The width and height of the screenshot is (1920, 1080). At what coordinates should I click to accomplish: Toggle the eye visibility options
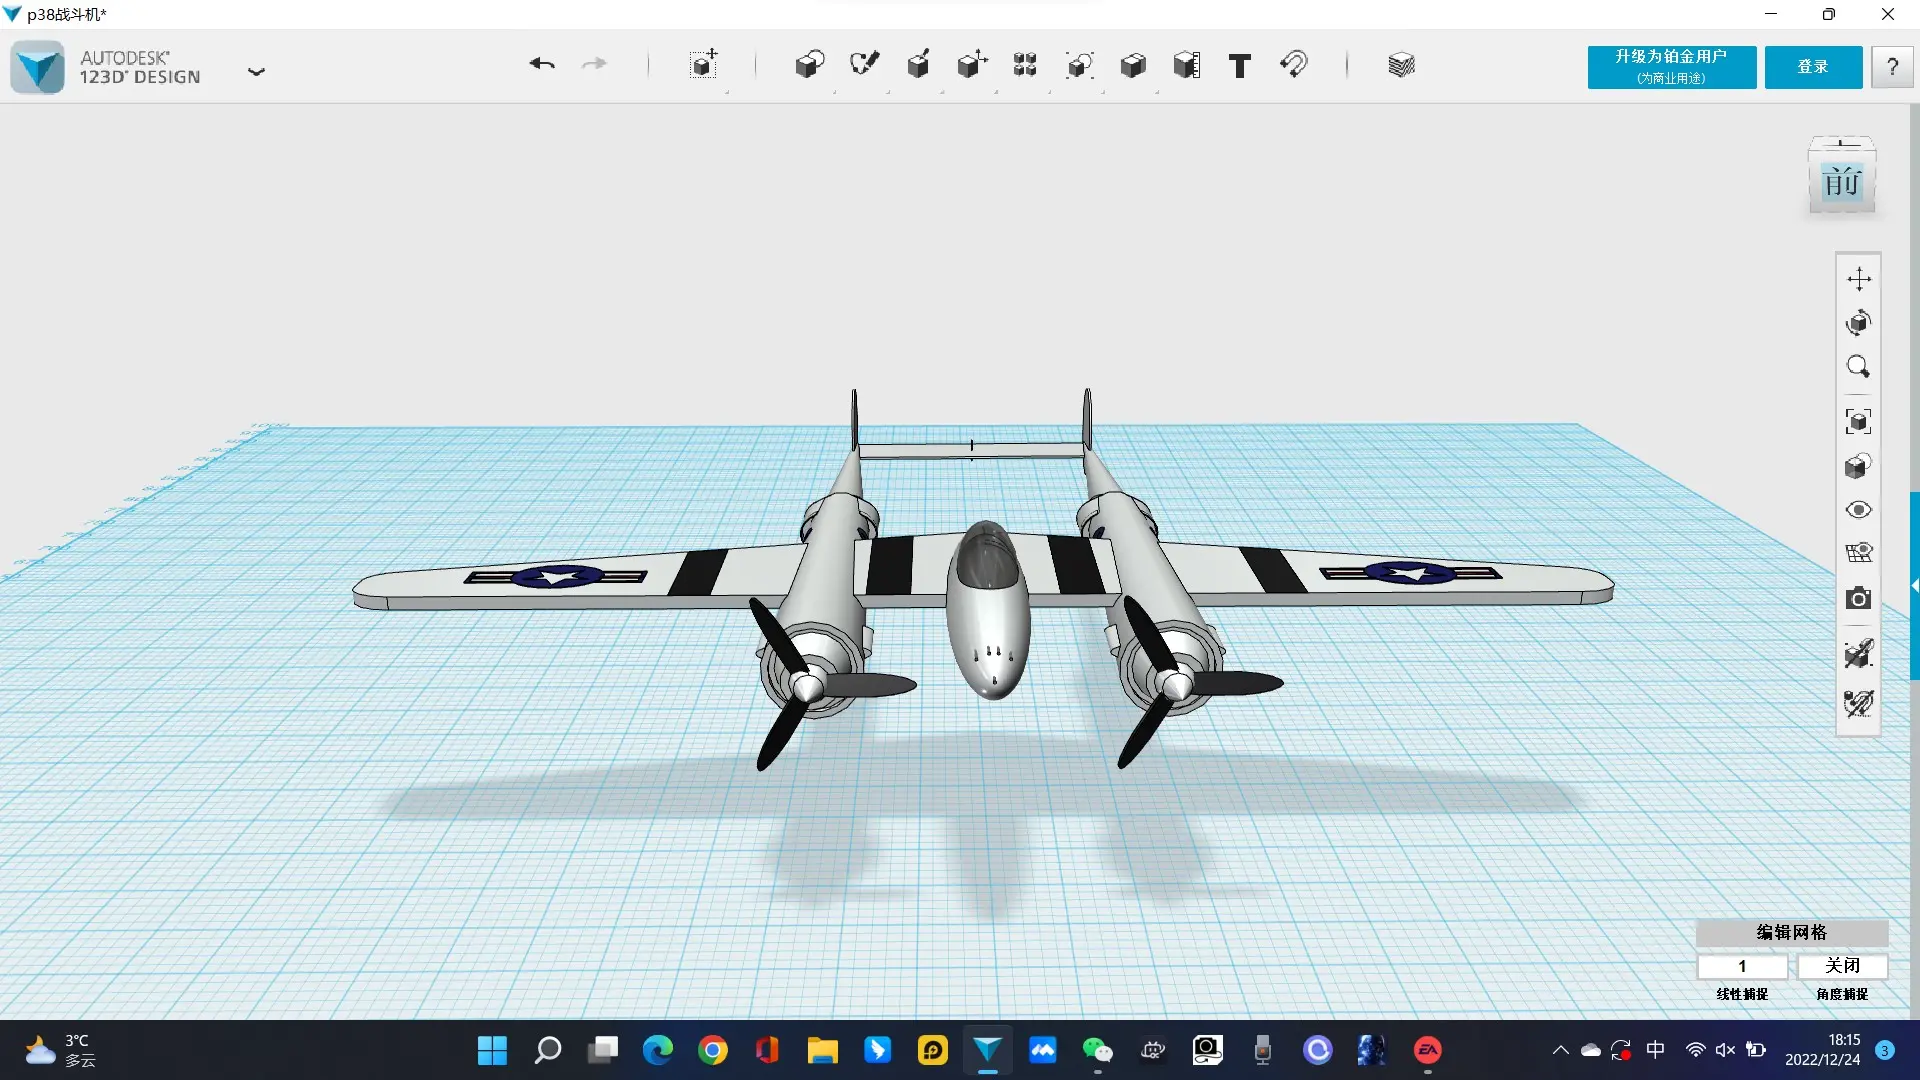1859,510
